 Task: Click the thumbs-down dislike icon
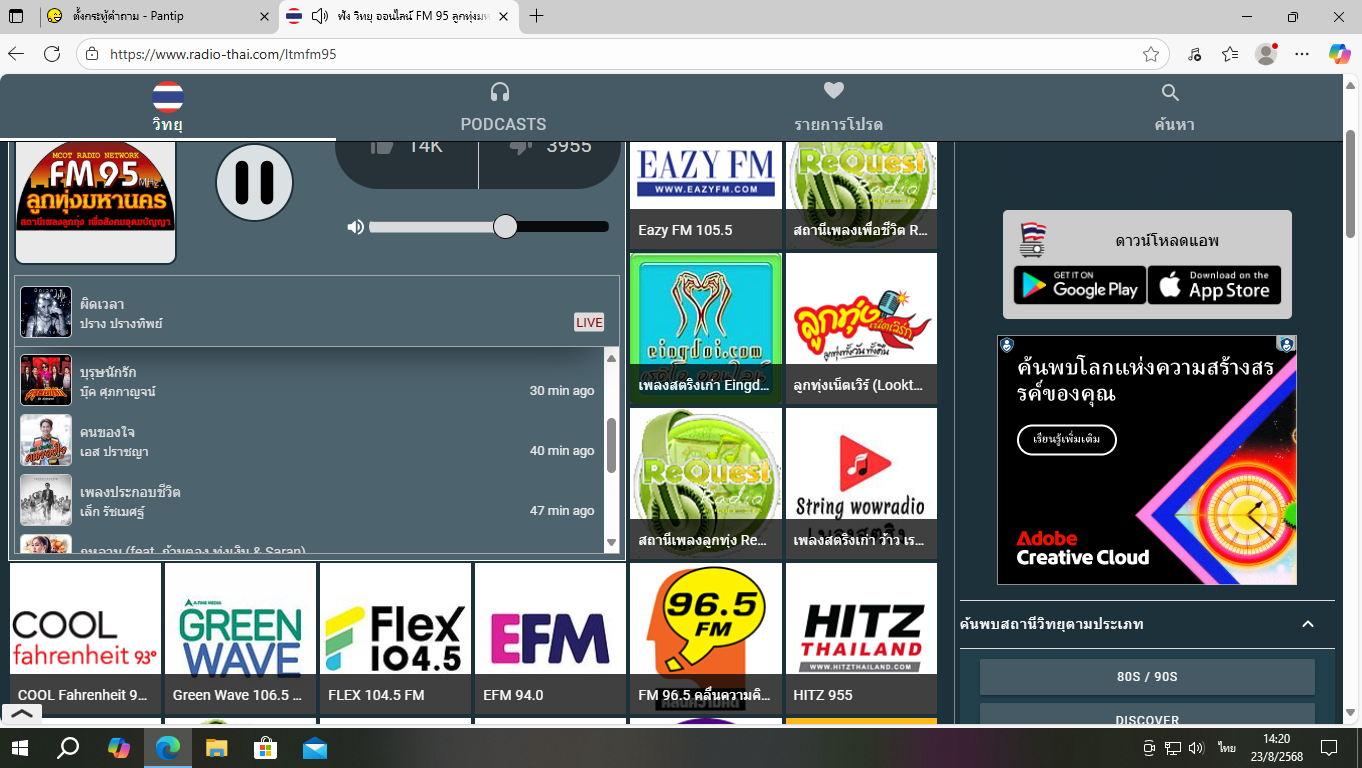(x=520, y=147)
